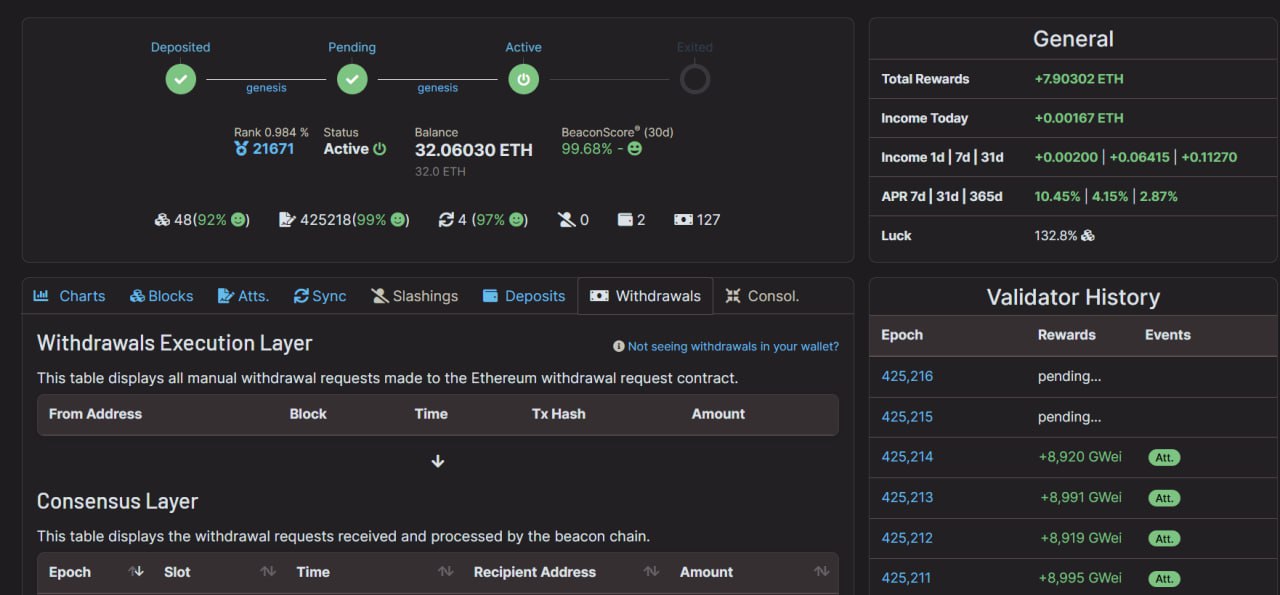This screenshot has height=595, width=1280.
Task: Sort consensus table by Epoch column
Action: coord(137,572)
